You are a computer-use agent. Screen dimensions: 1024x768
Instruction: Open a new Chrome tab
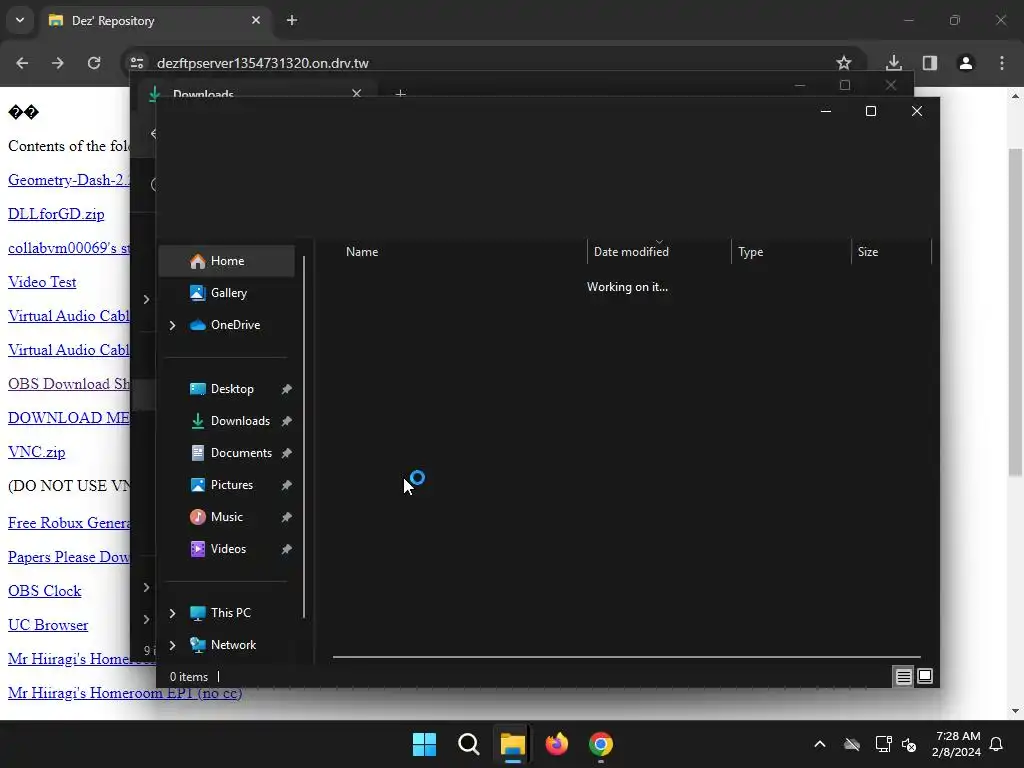292,20
